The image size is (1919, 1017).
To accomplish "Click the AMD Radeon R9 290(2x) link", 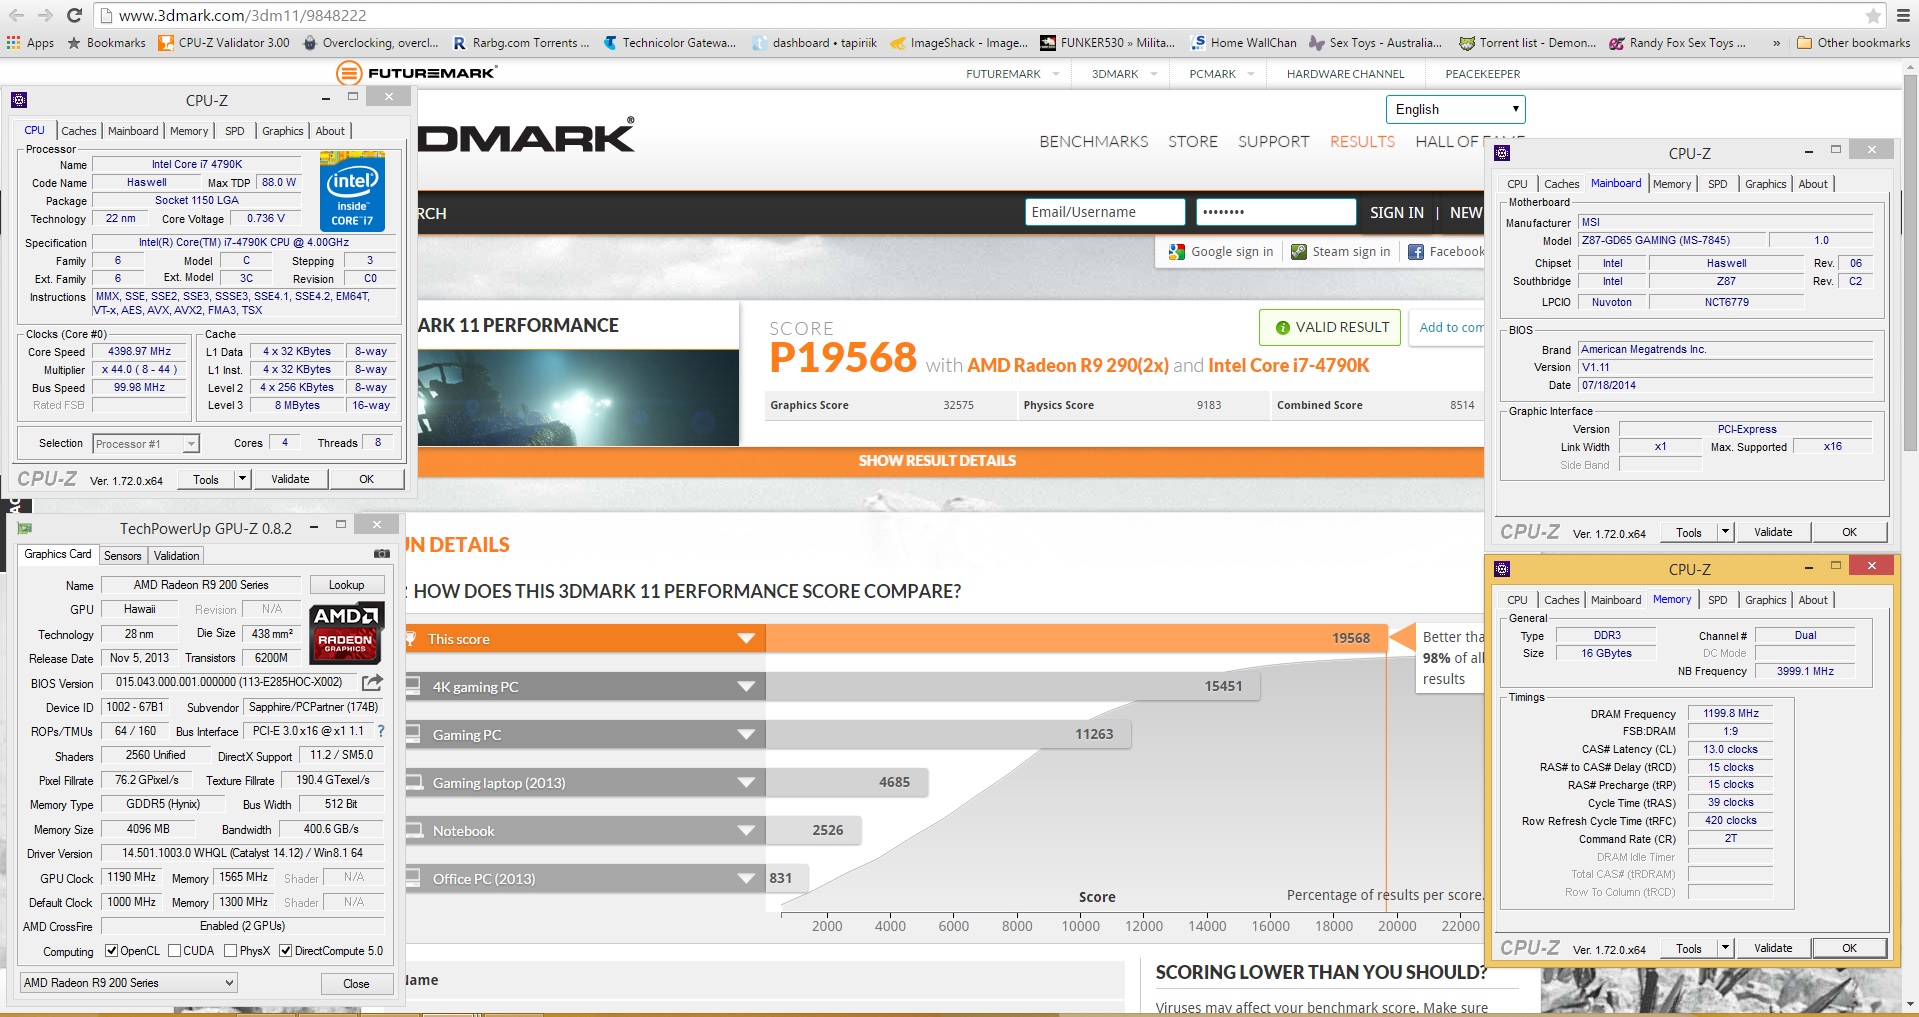I will [x=1067, y=366].
